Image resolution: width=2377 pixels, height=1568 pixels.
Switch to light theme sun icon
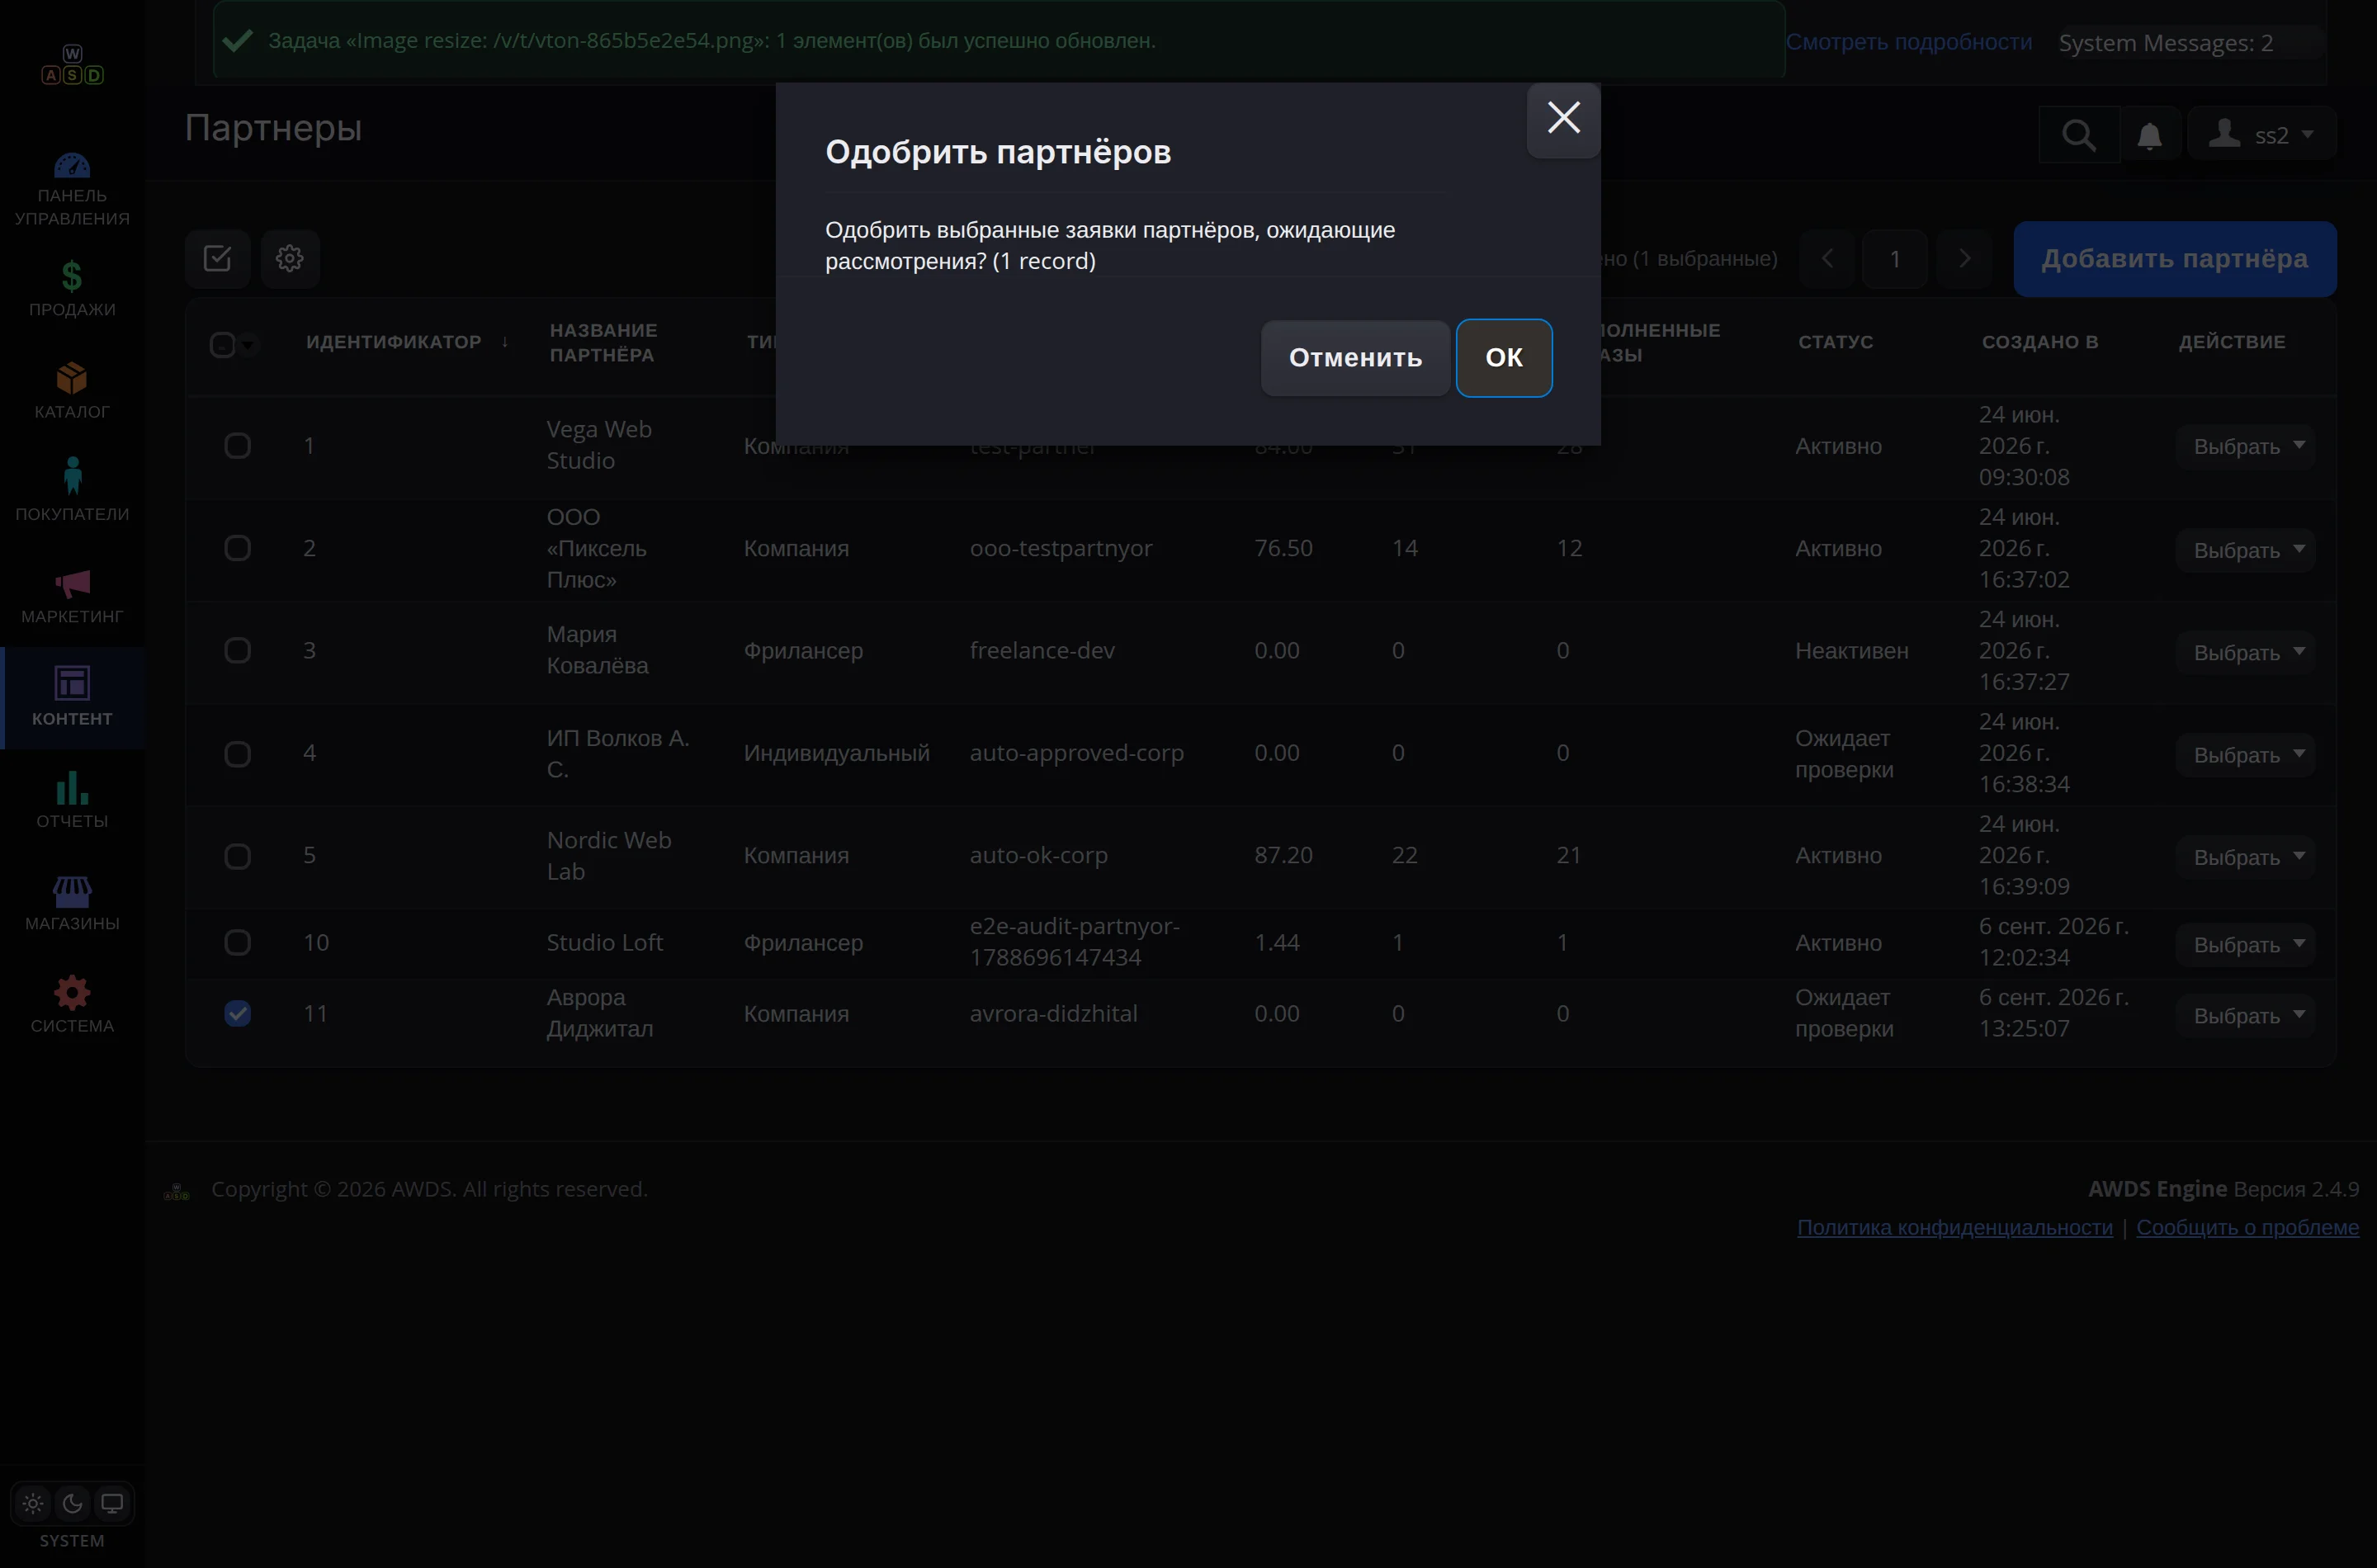tap(33, 1503)
